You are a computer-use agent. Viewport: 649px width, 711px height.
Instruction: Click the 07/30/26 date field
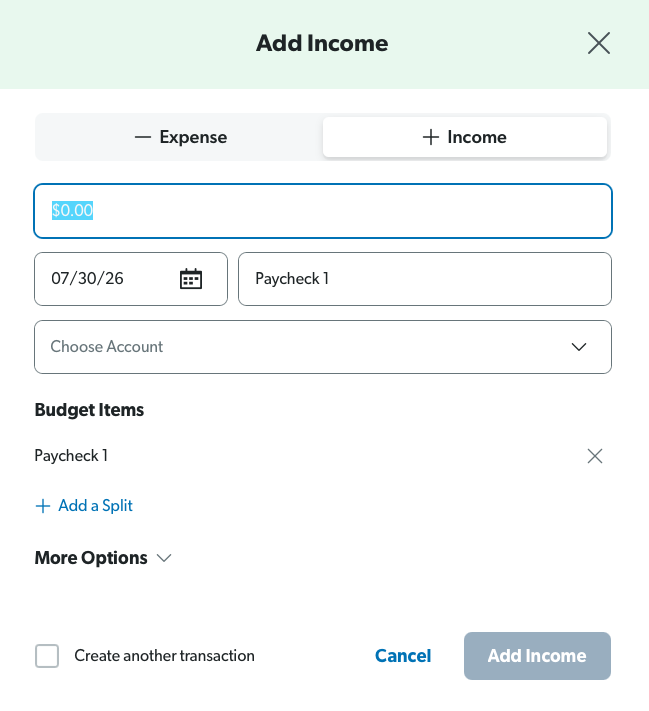point(131,279)
